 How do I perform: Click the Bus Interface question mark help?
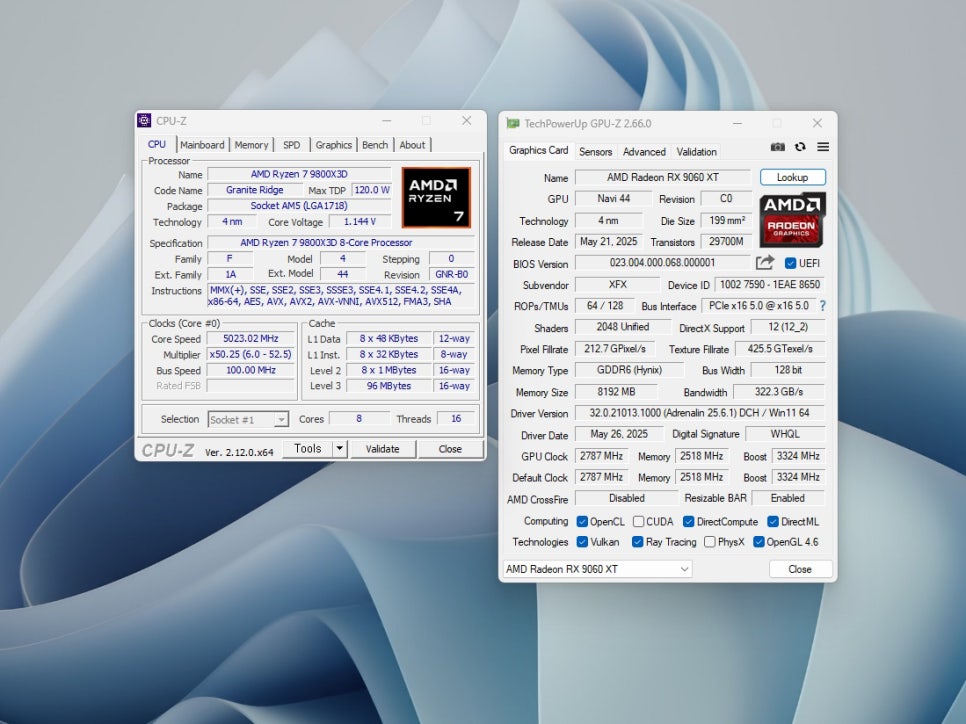(822, 306)
